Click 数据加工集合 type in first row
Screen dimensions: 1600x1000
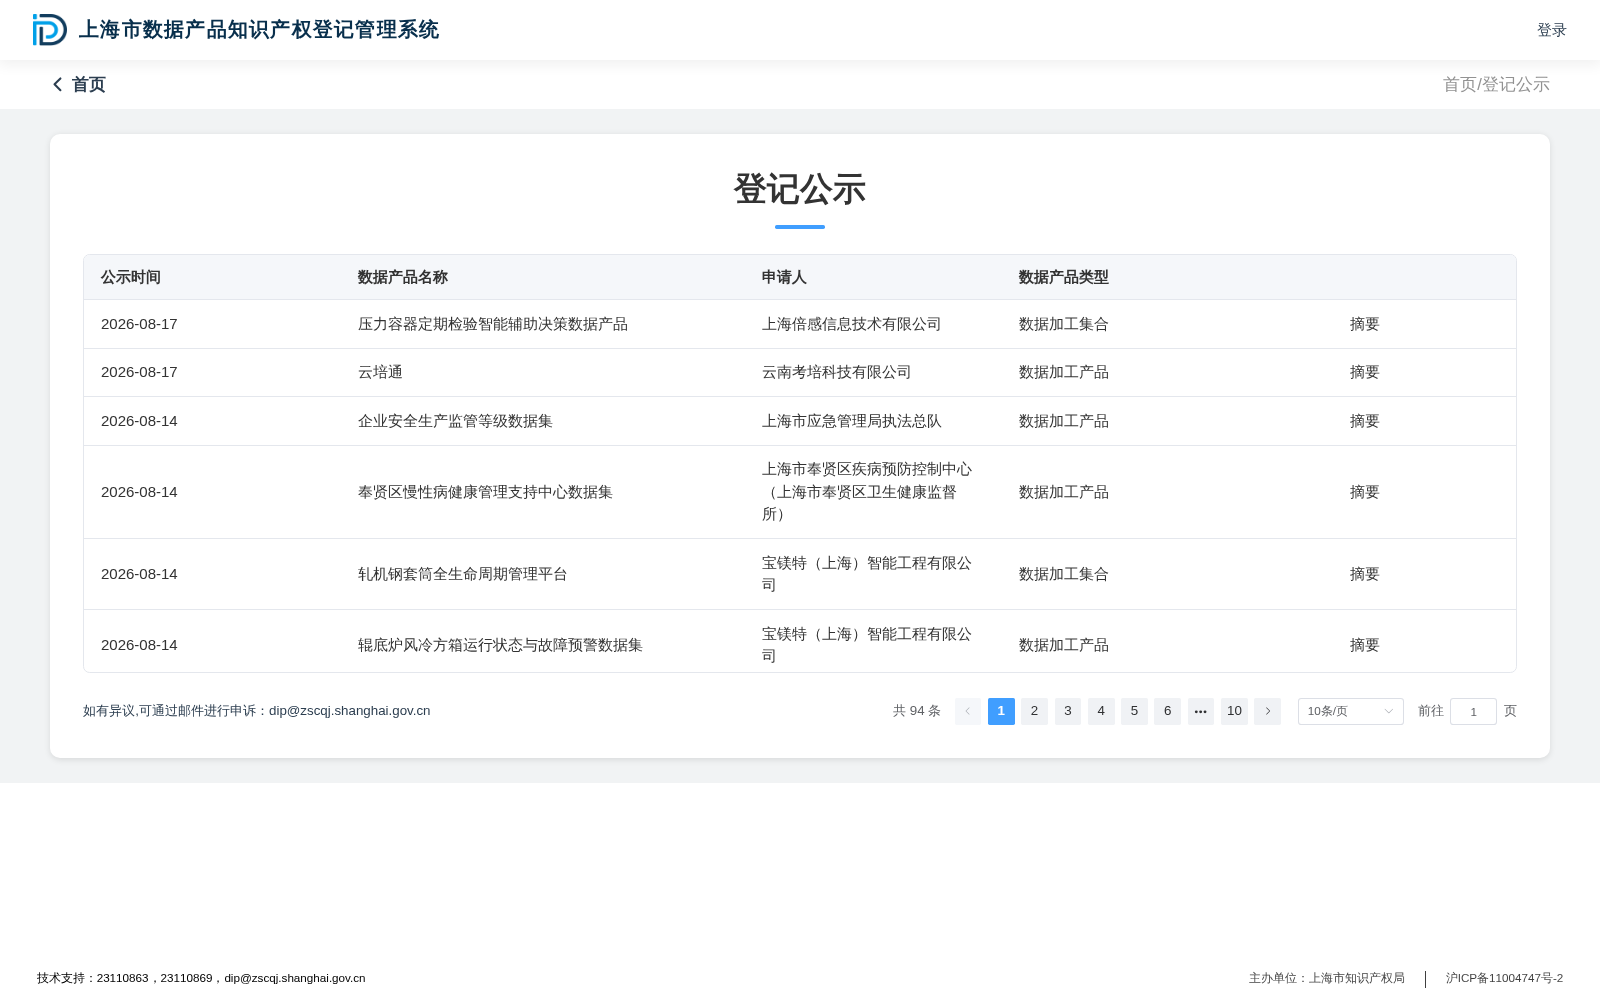point(1064,324)
